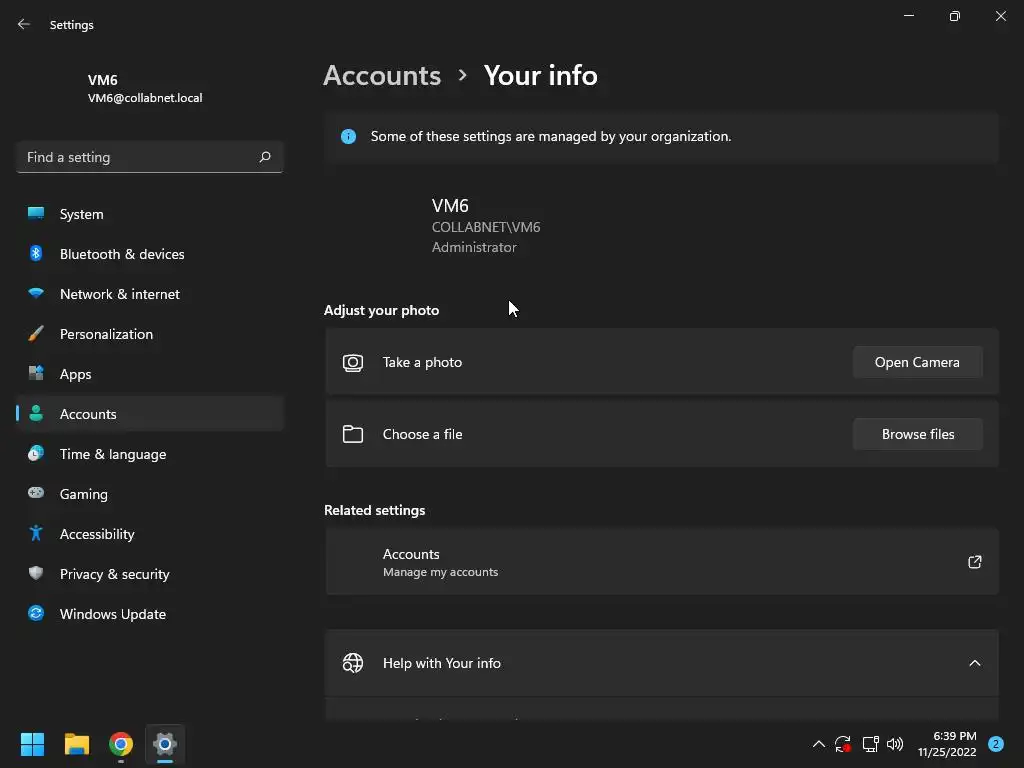Screen dimensions: 1024x768
Task: Collapse the Help with Your info section
Action: (975, 663)
